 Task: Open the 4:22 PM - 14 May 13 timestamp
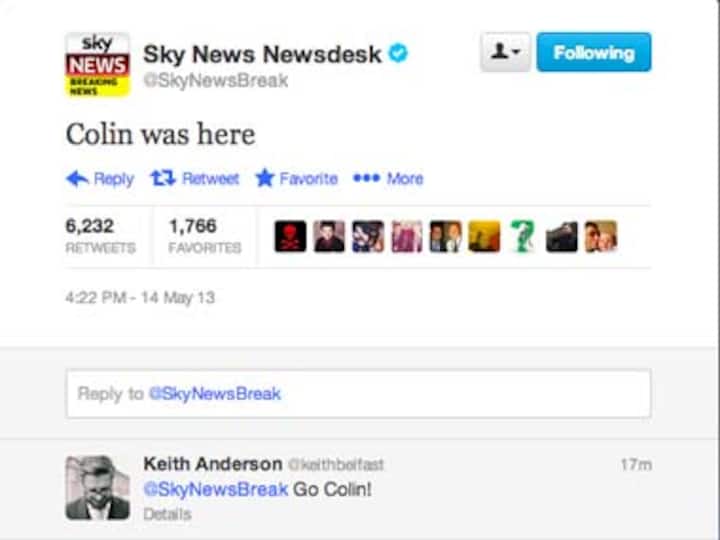(x=140, y=298)
